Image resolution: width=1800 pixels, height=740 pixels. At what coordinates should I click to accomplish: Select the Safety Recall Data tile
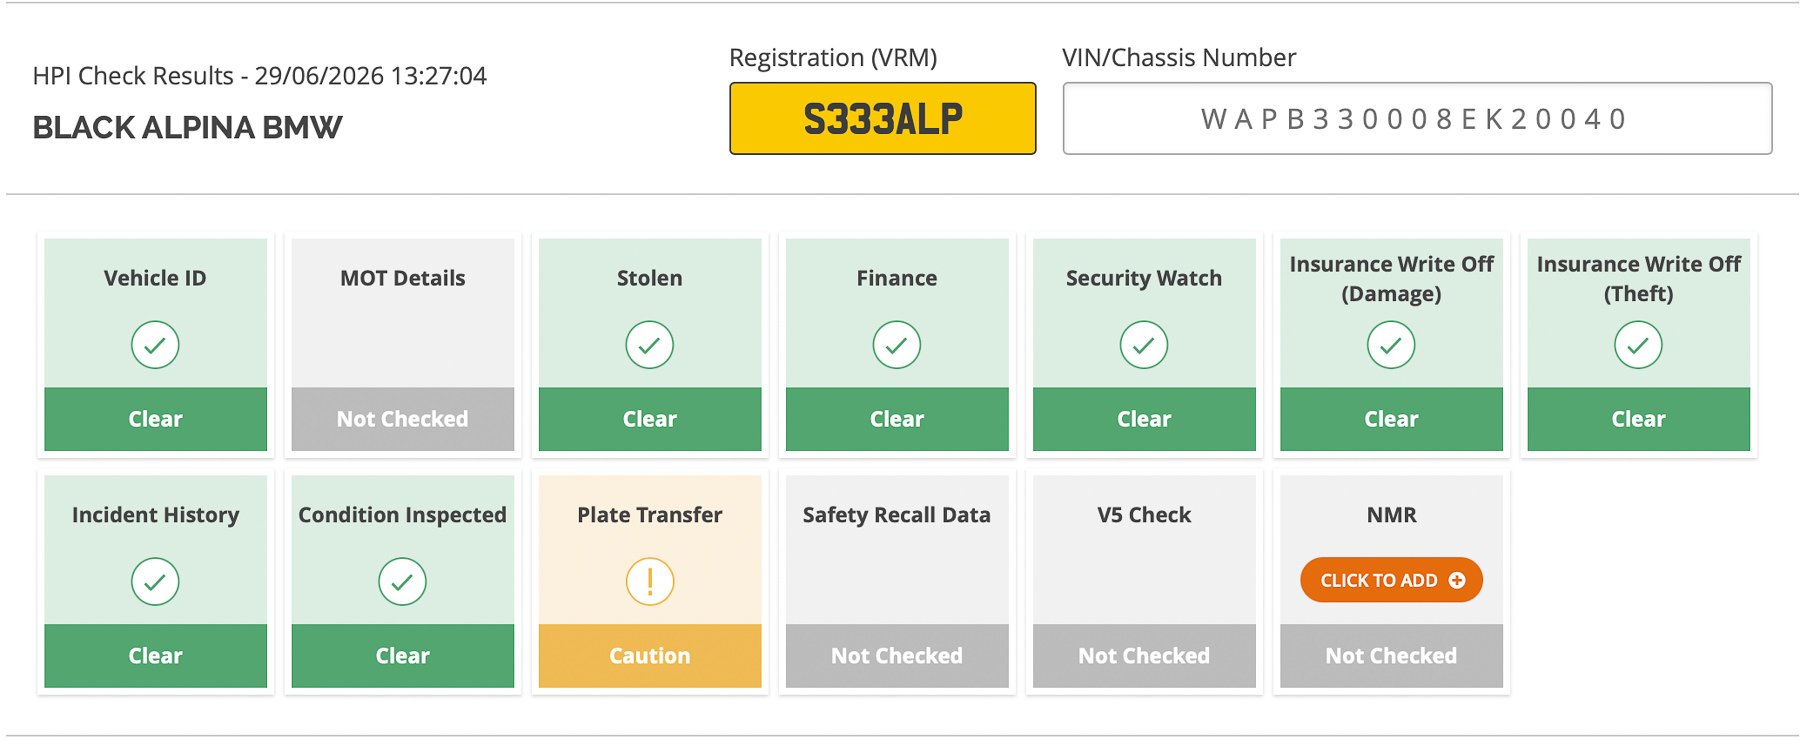[x=897, y=581]
